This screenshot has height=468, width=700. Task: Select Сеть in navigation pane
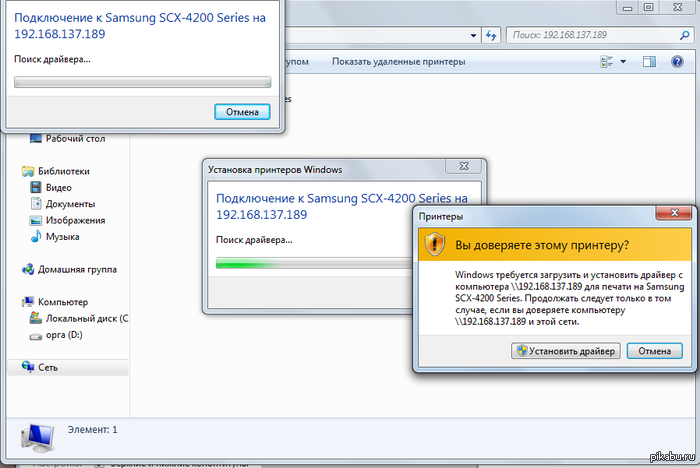coord(48,368)
